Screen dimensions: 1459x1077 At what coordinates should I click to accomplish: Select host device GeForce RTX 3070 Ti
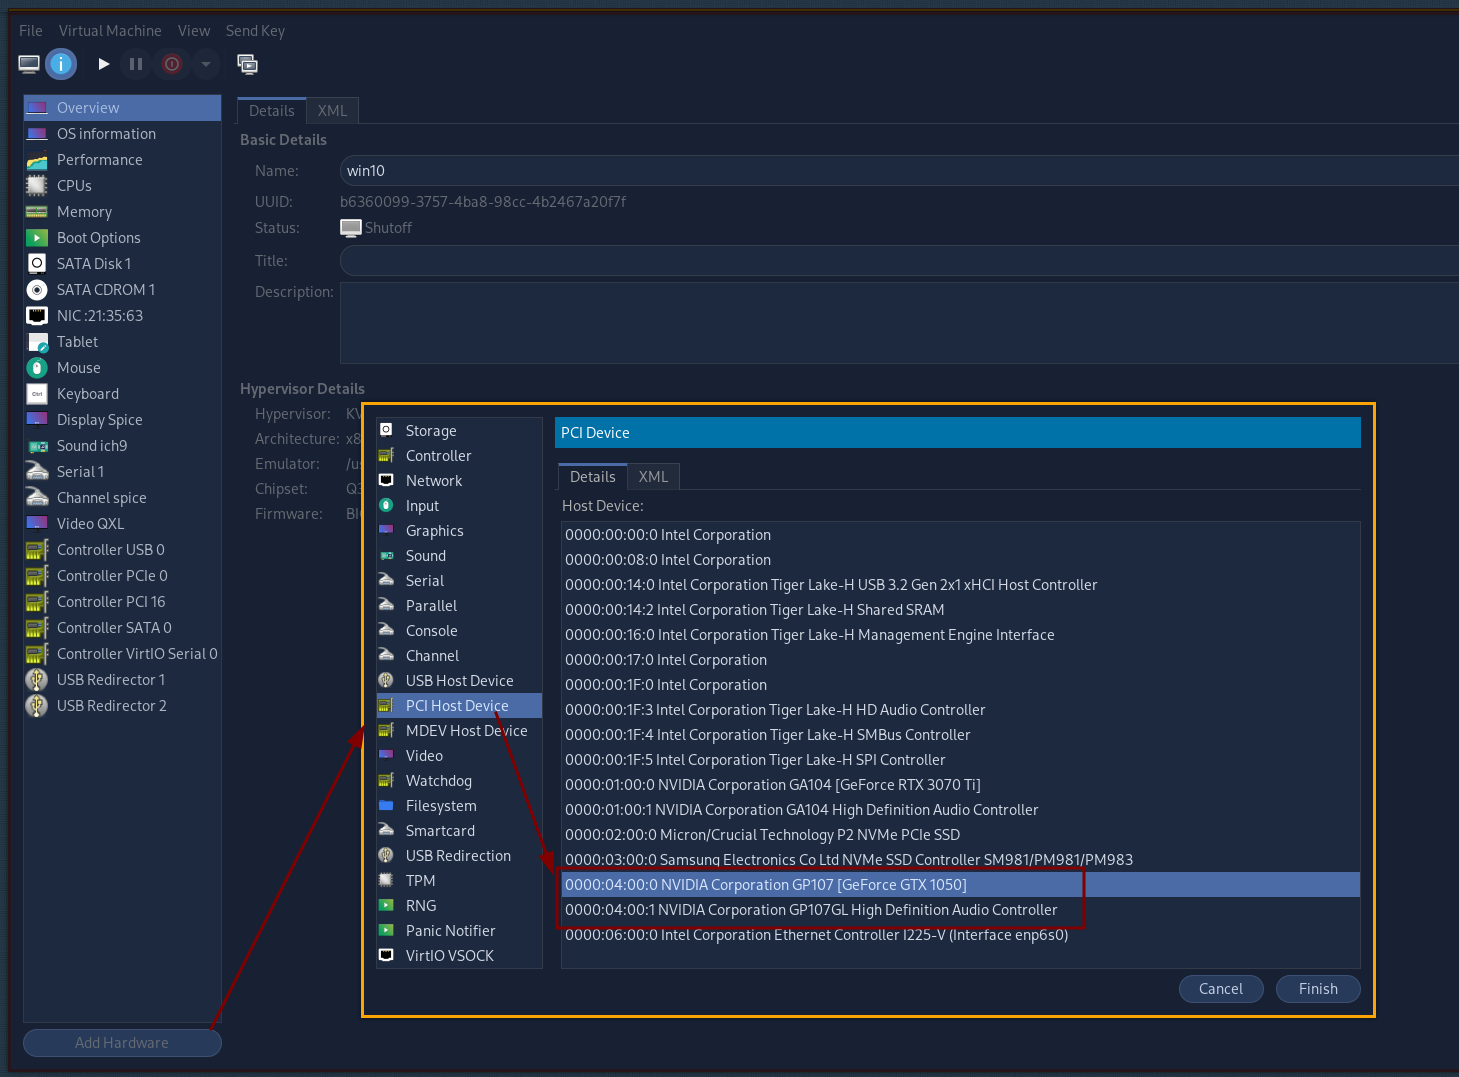pos(961,785)
